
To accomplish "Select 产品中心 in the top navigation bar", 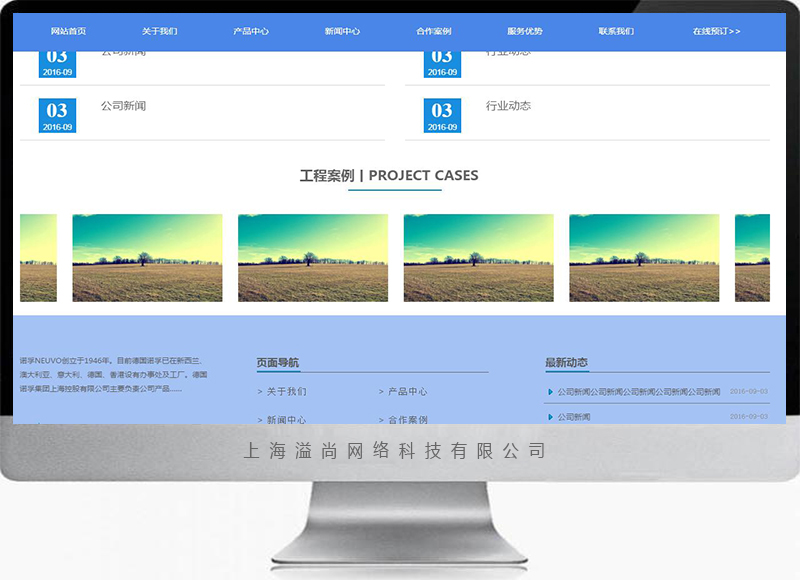I will [251, 31].
